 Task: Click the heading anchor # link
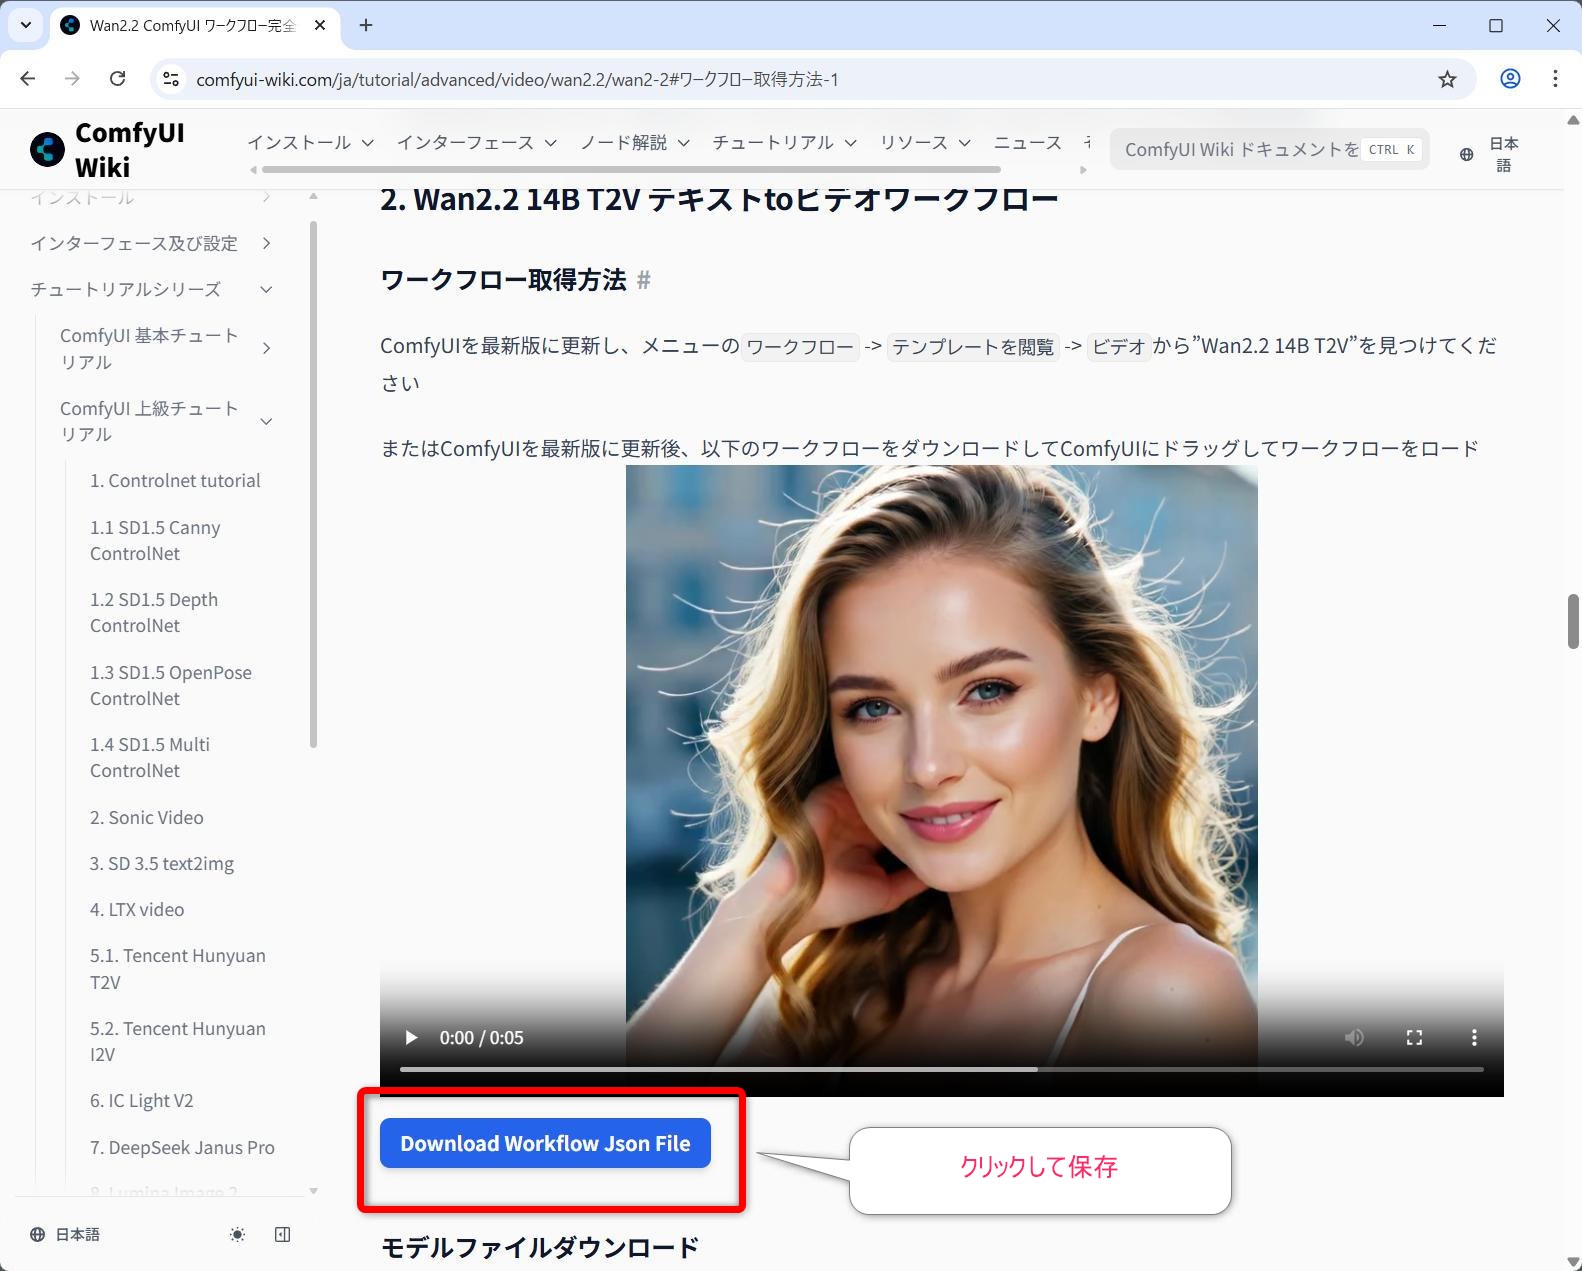coord(644,280)
